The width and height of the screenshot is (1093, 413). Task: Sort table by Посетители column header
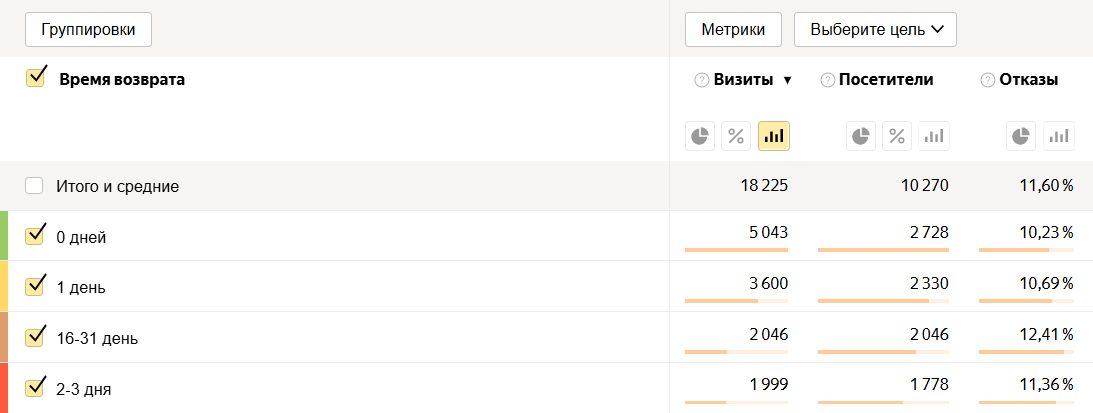886,80
